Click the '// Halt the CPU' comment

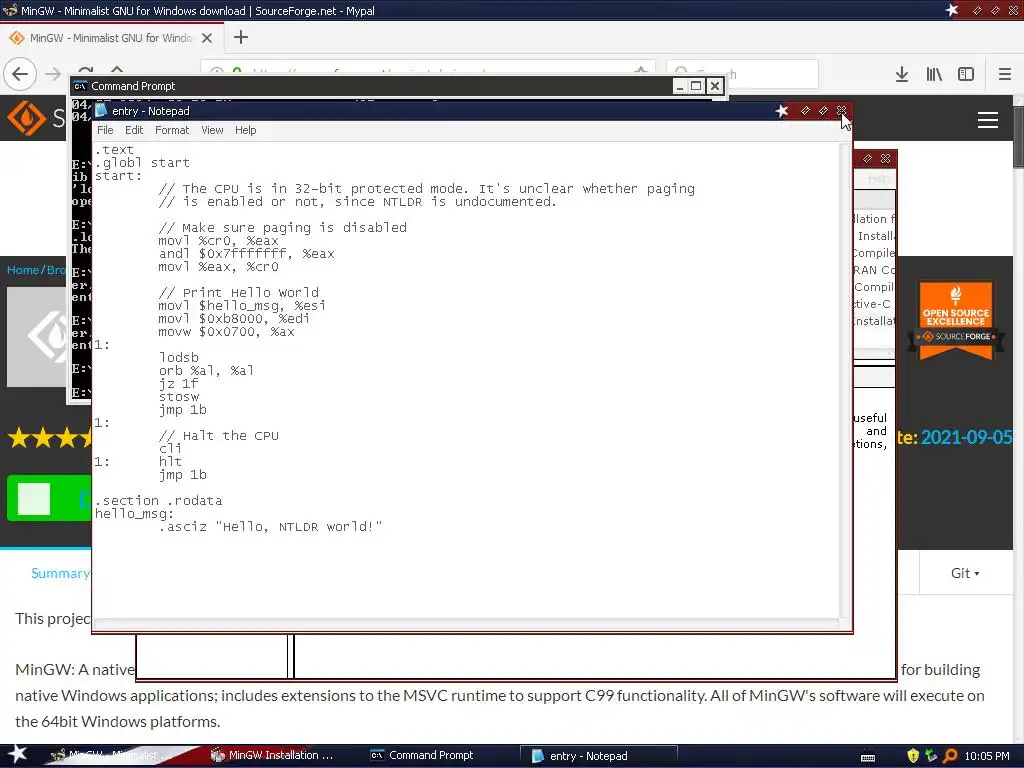[x=218, y=436]
